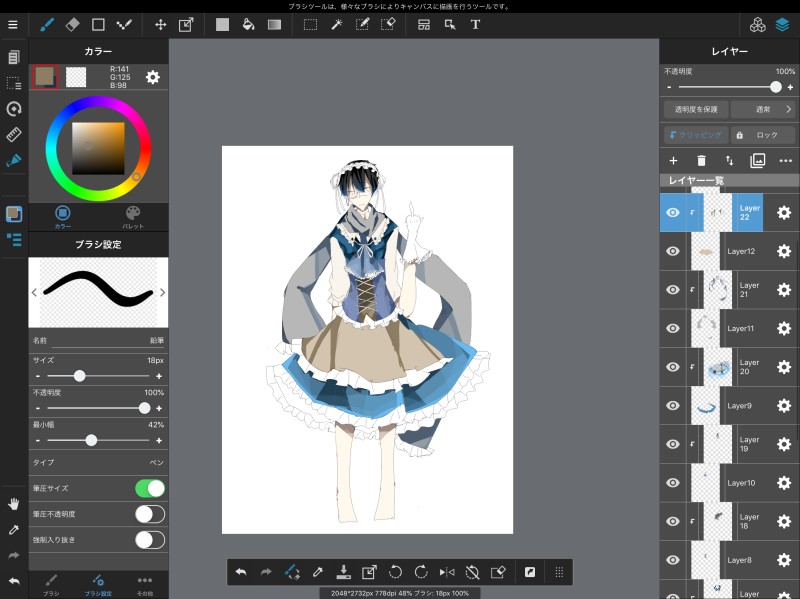
Task: Add a new layer with plus icon
Action: click(673, 161)
